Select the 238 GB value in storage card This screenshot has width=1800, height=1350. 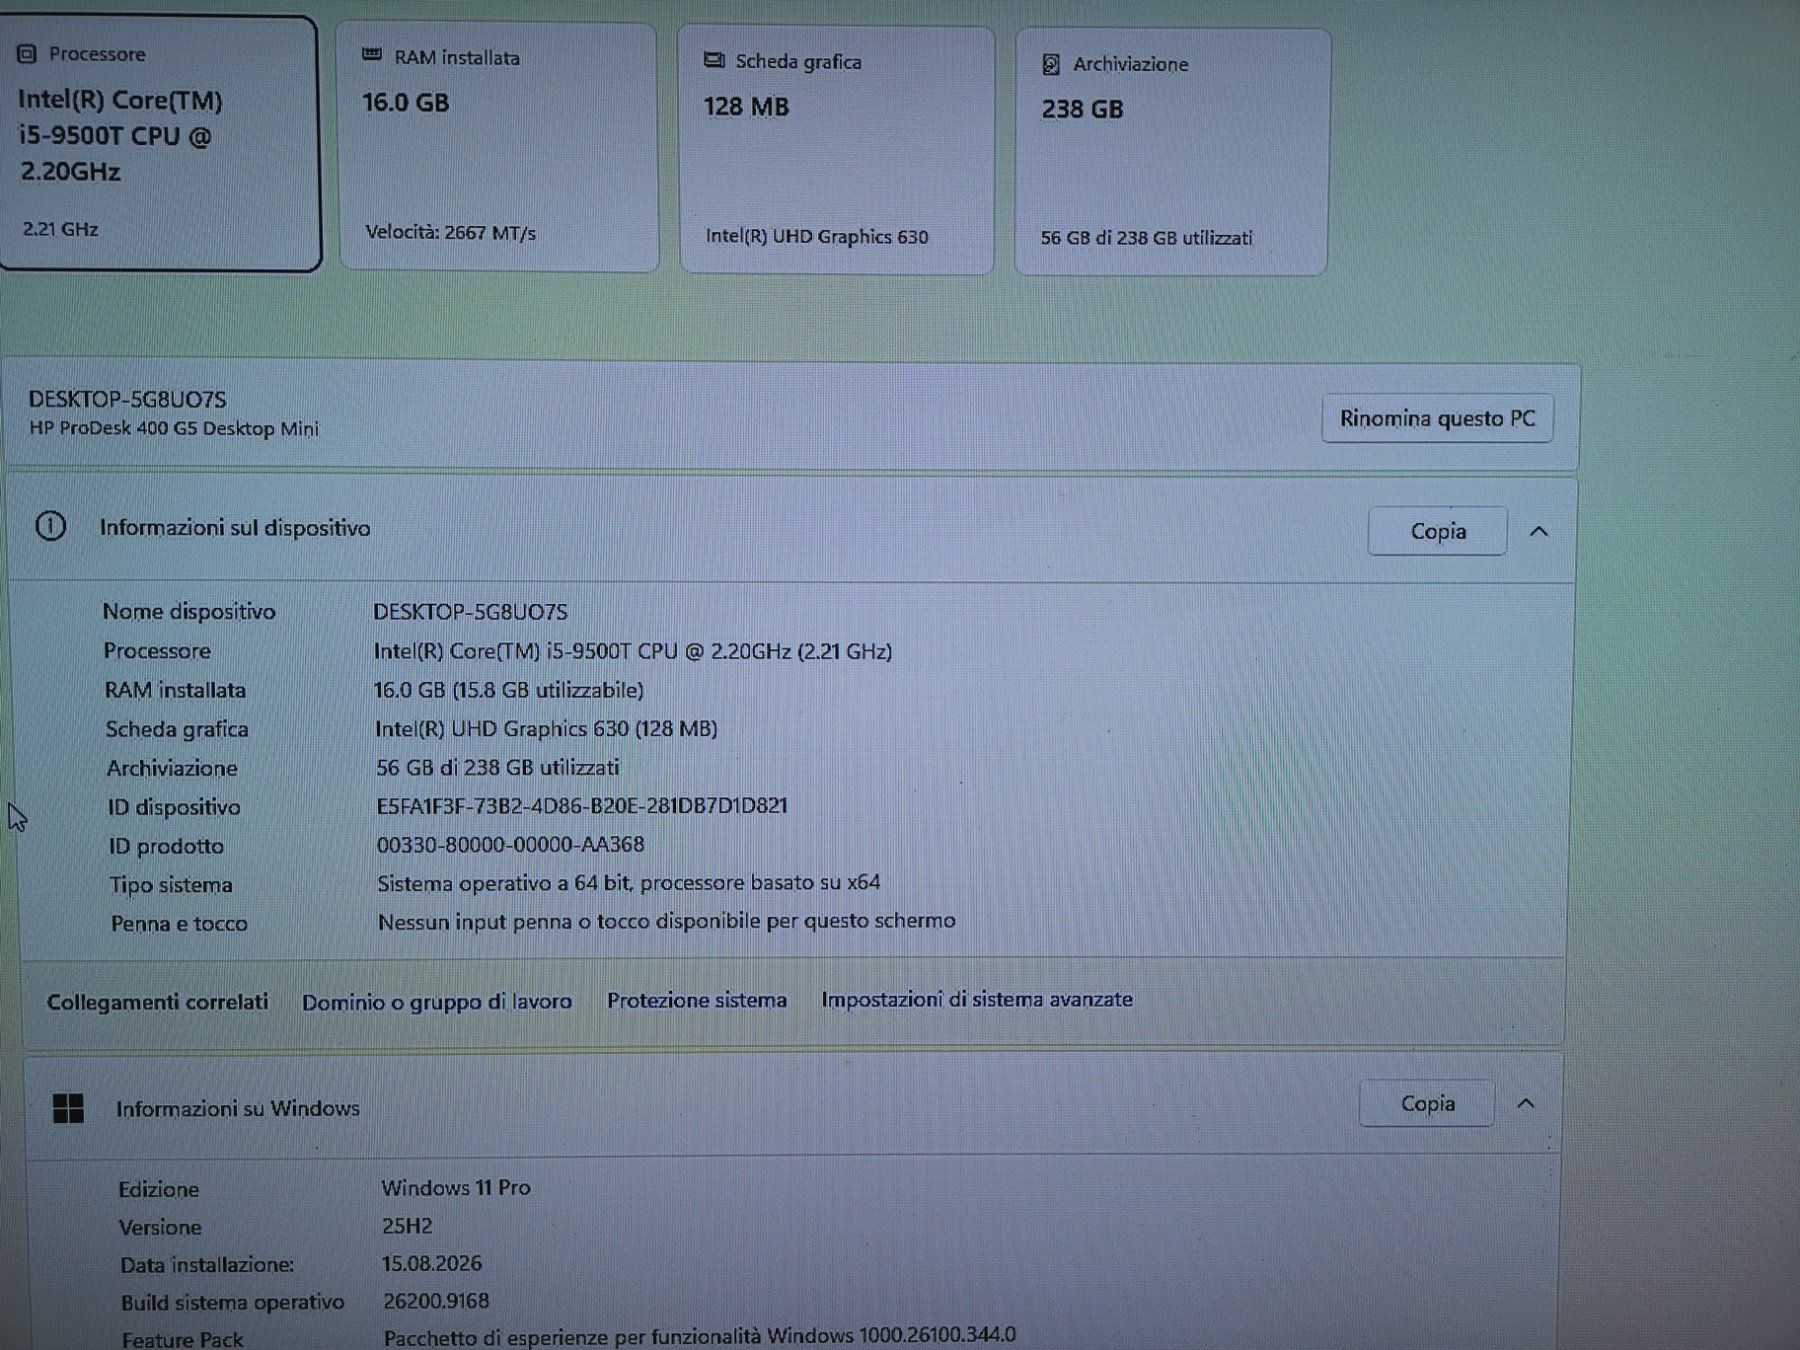(1082, 109)
